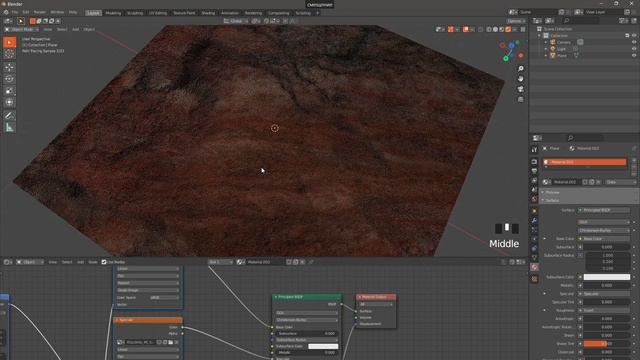Image resolution: width=640 pixels, height=360 pixels.
Task: Hide the Plane object in outliner
Action: pos(634,55)
